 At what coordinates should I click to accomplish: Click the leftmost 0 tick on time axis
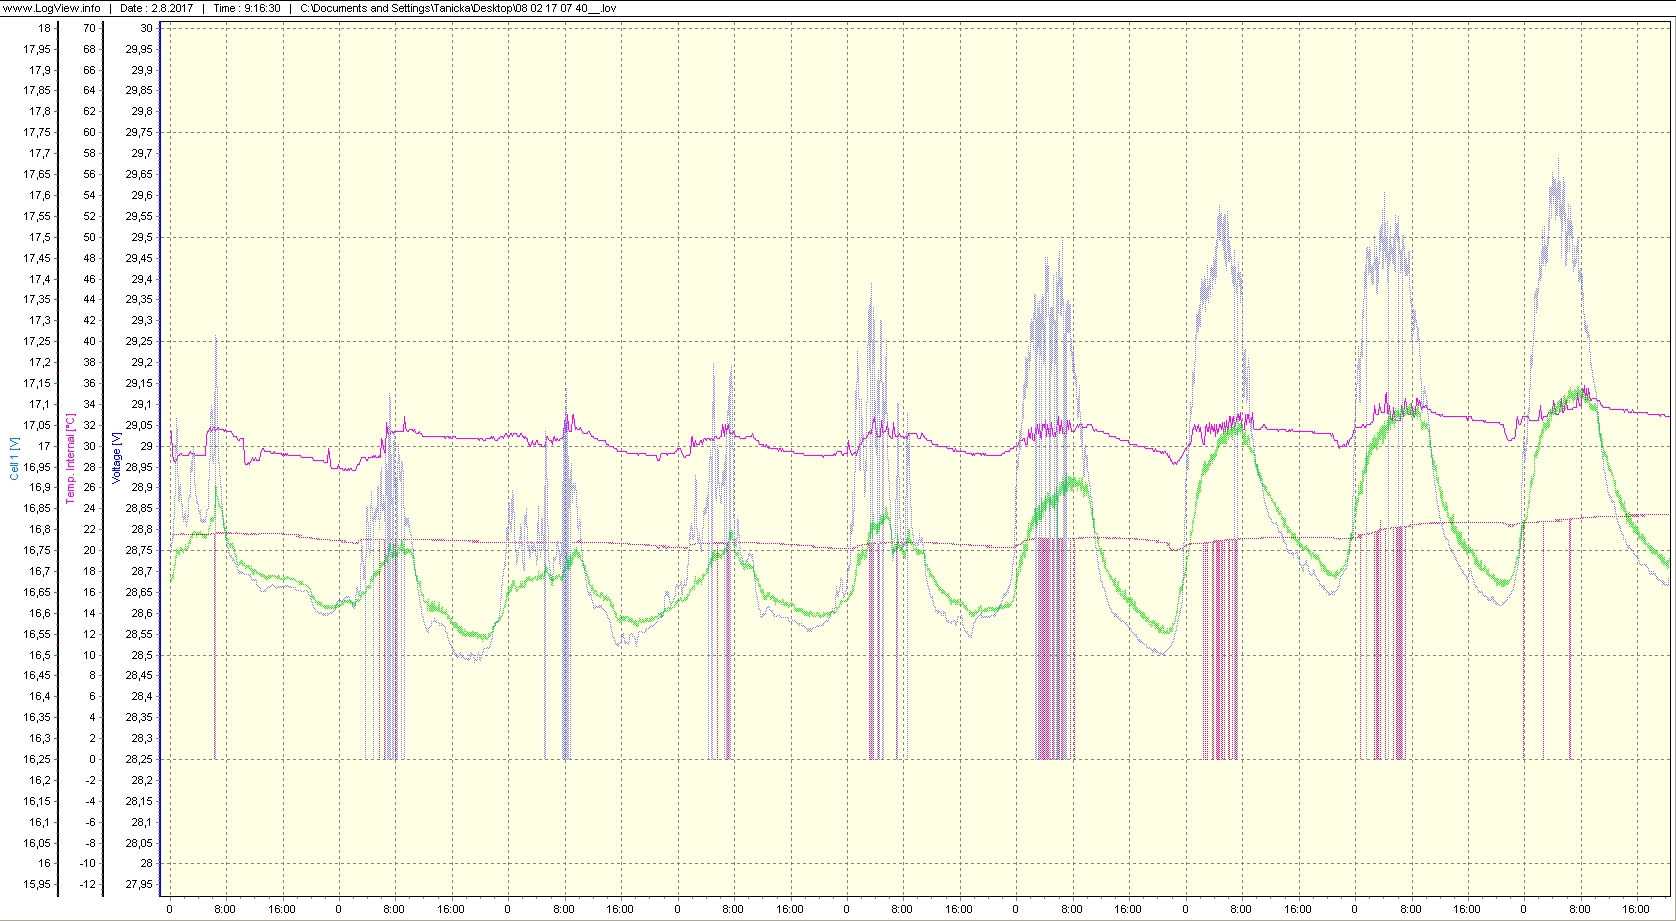pos(169,909)
